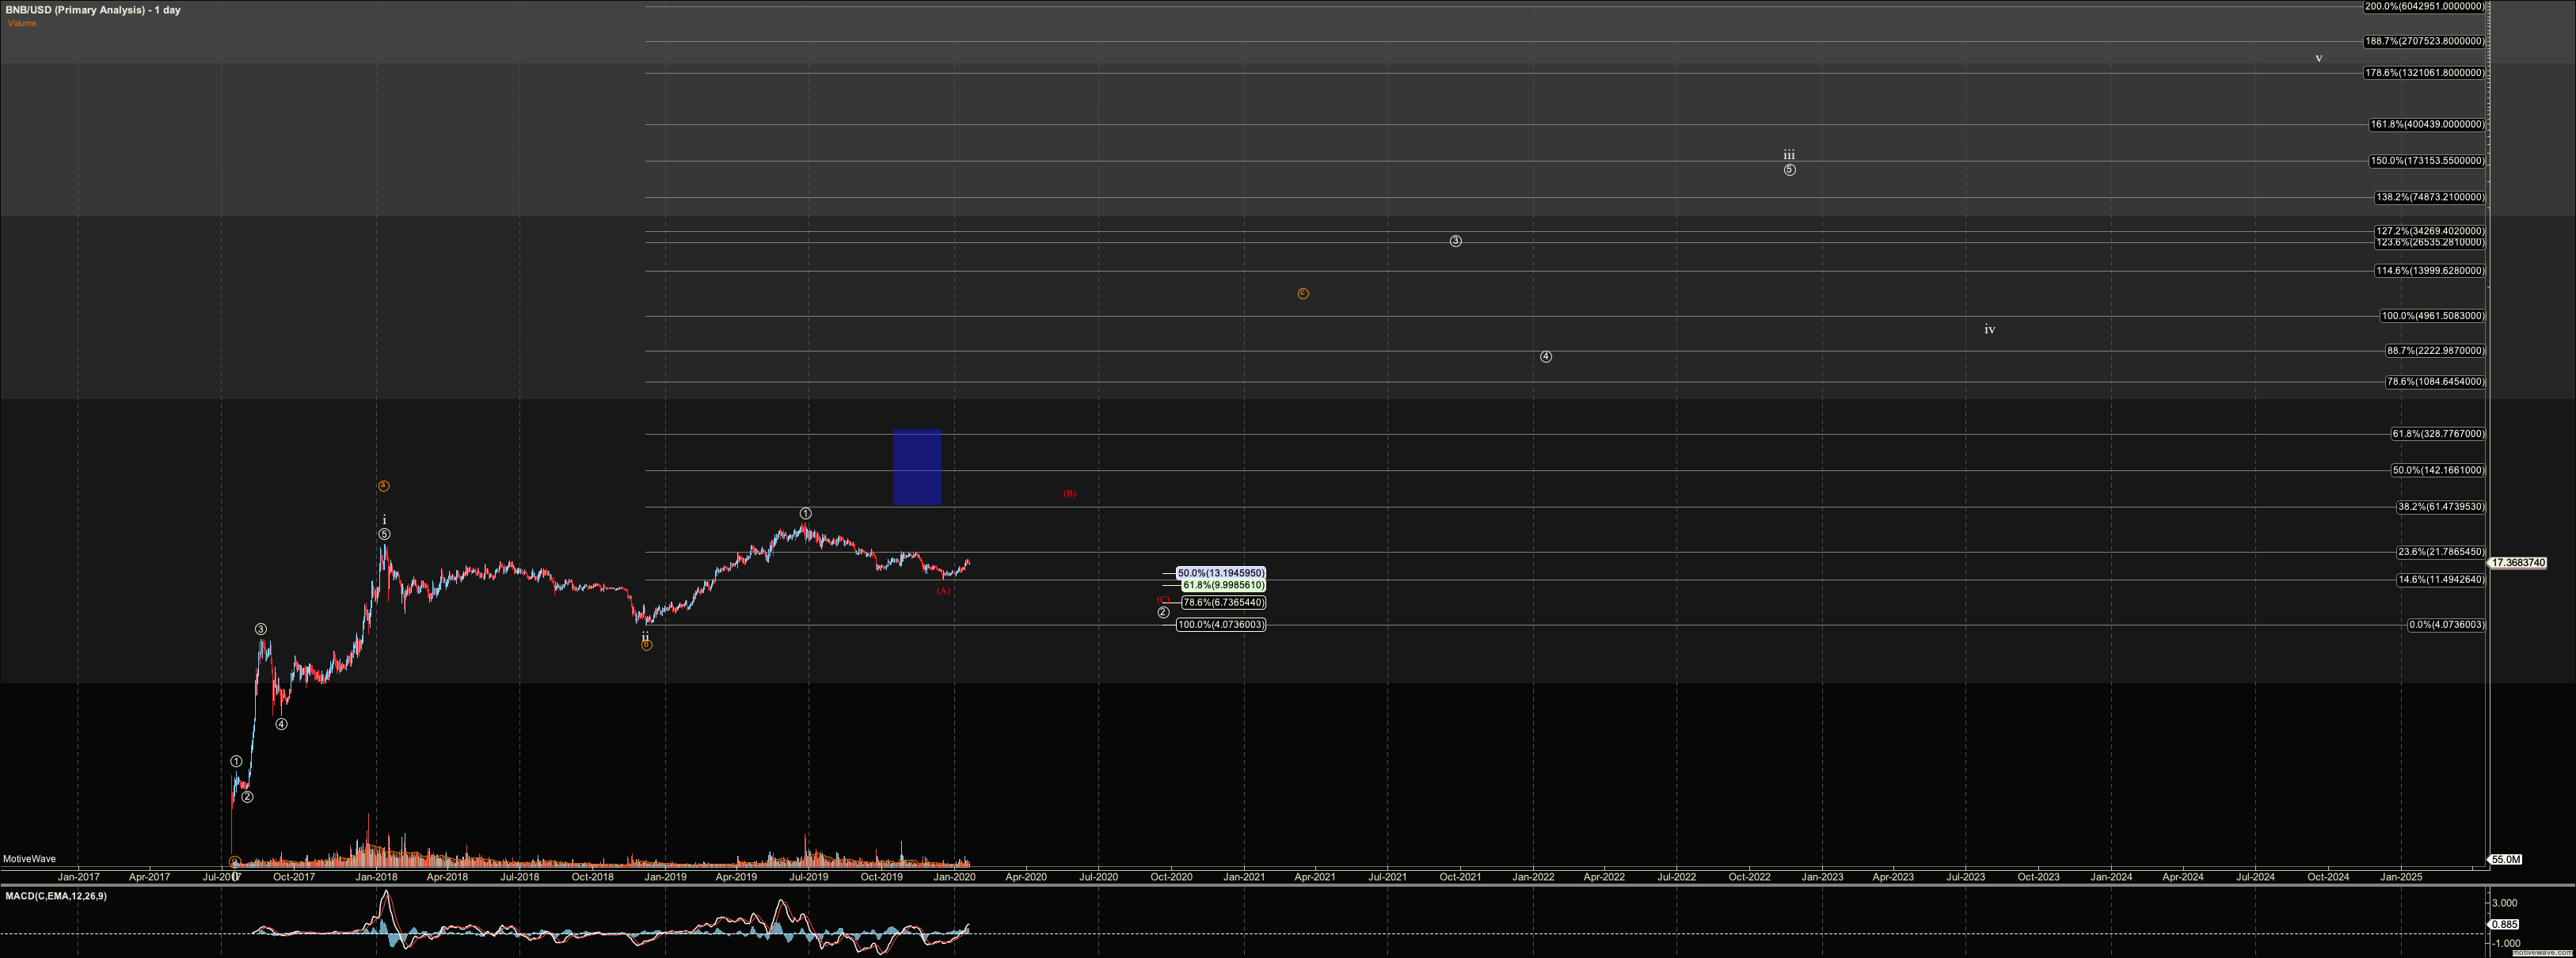Click the Jan-2025 date axis label
This screenshot has height=958, width=2576.
pos(2401,877)
